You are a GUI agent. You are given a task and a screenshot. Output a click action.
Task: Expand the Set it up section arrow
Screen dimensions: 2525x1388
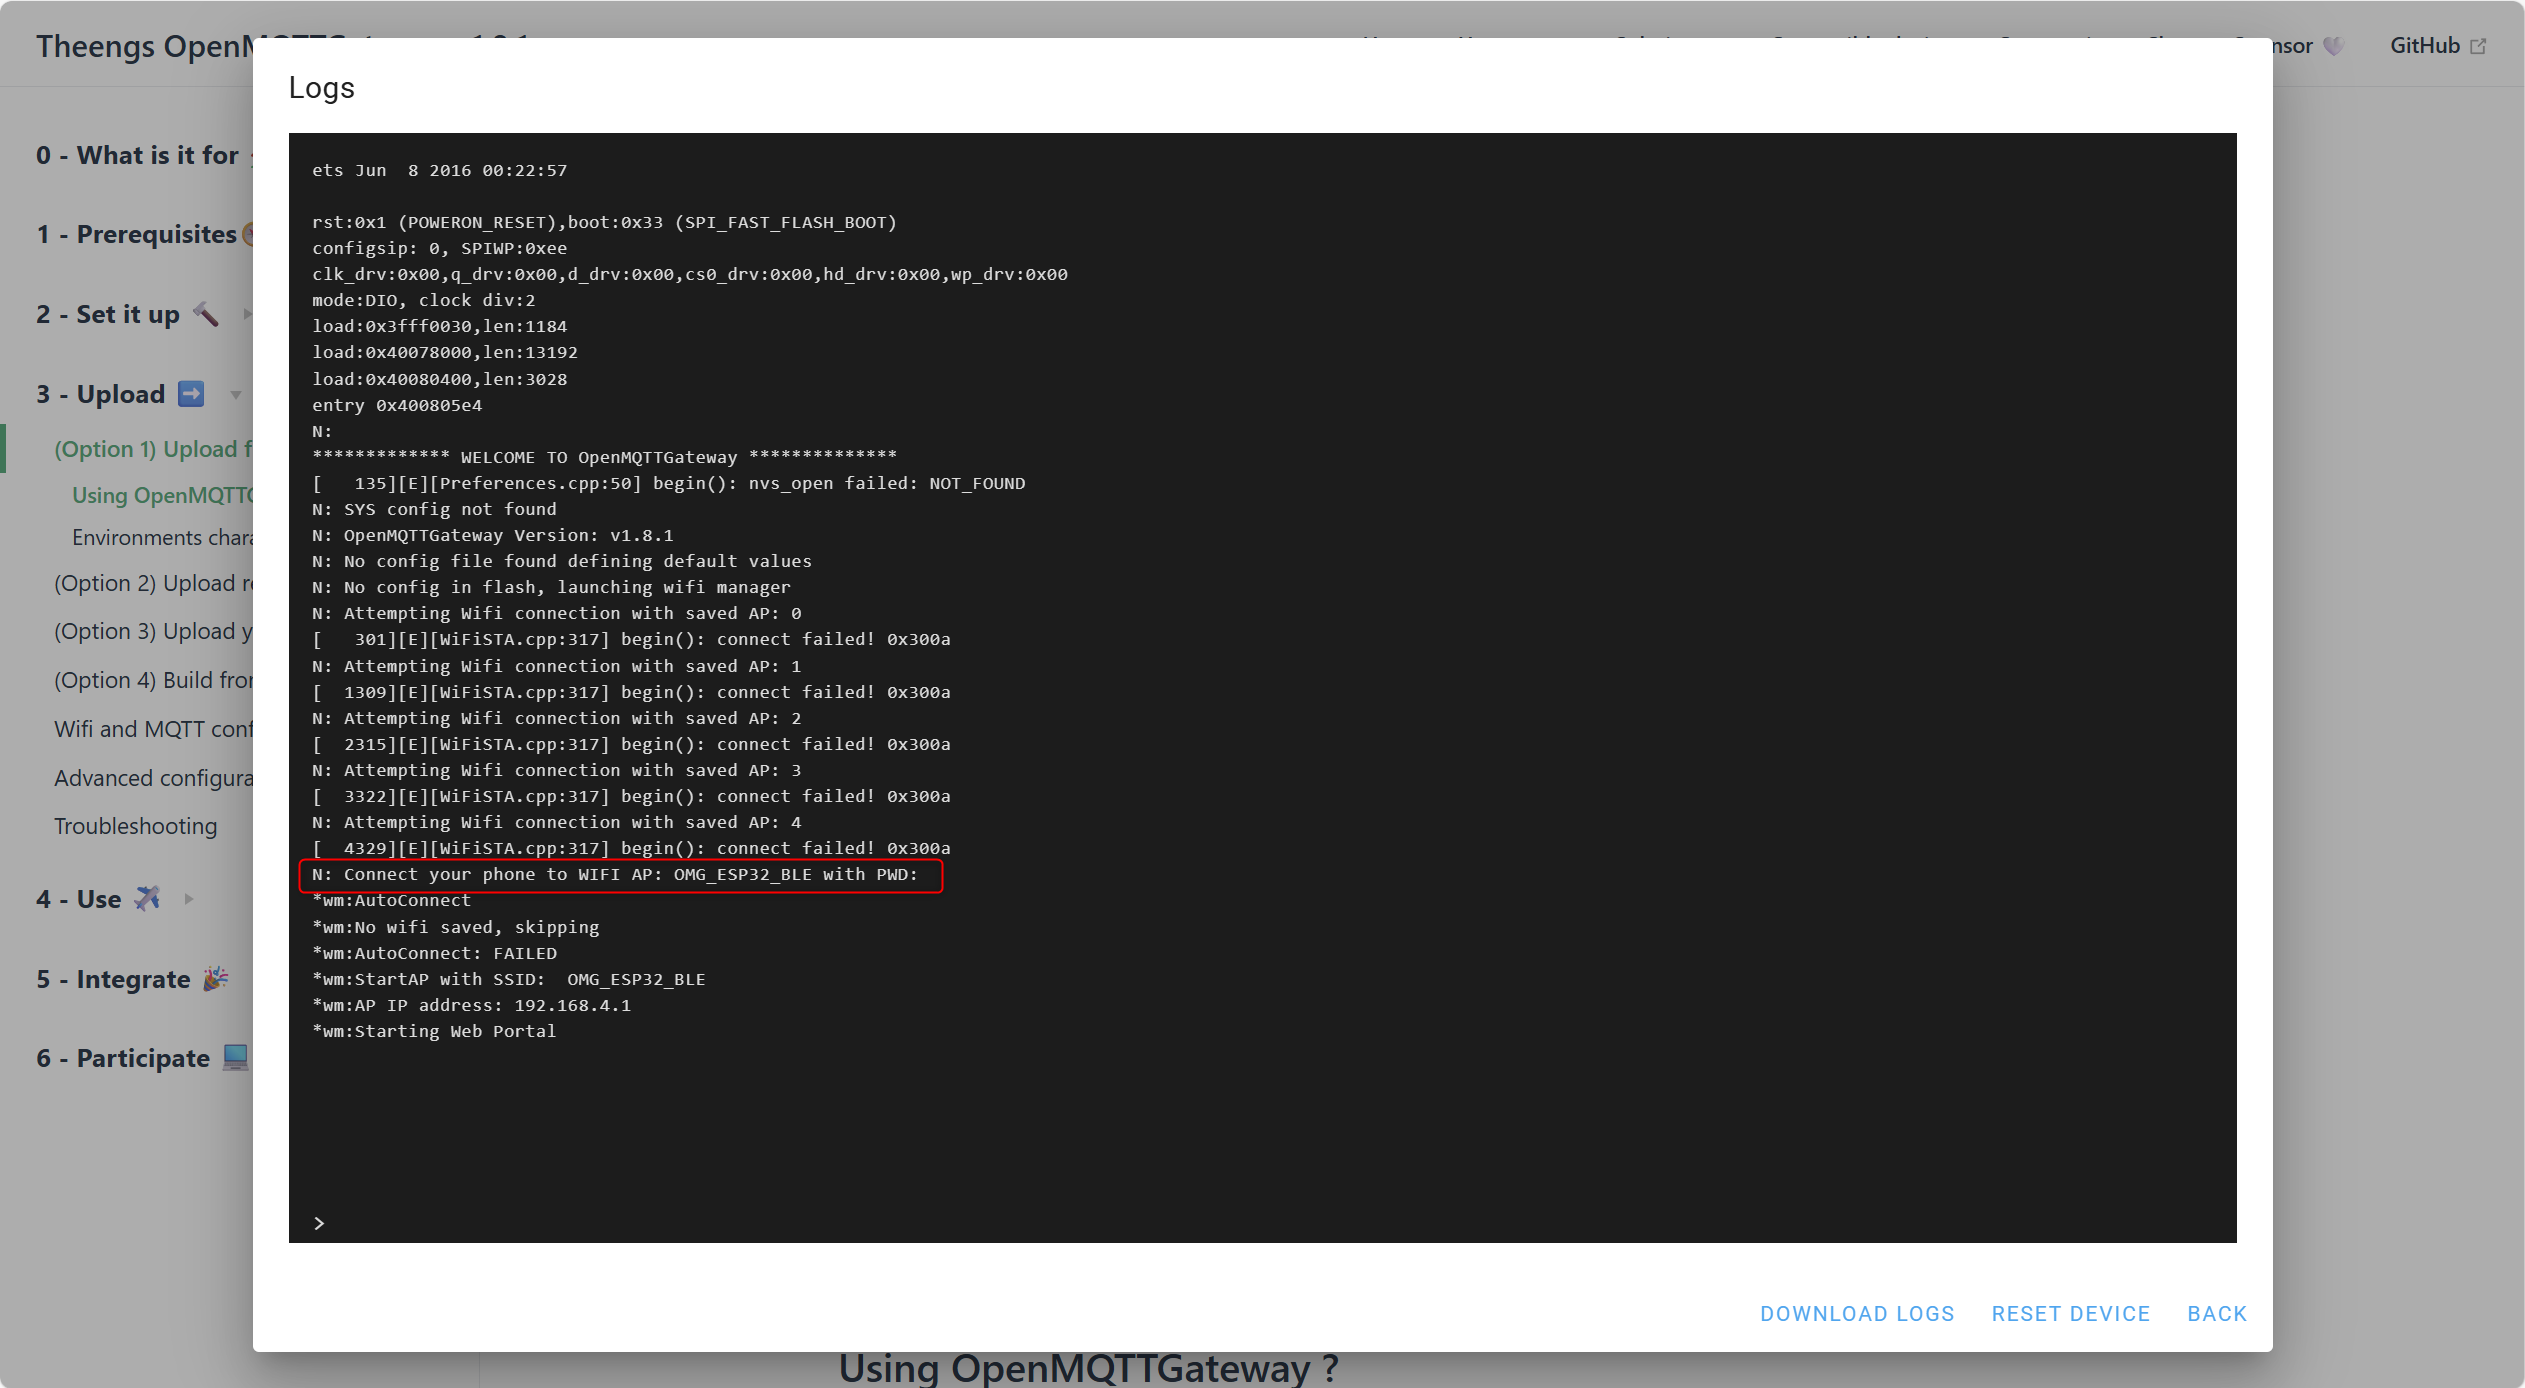pyautogui.click(x=246, y=314)
